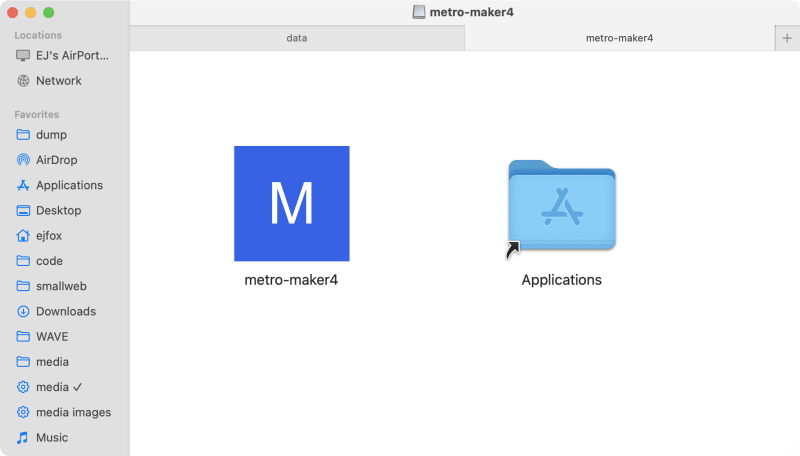Screen dimensions: 800x456
Task: Add a new Finder tab with plus
Action: (x=787, y=38)
